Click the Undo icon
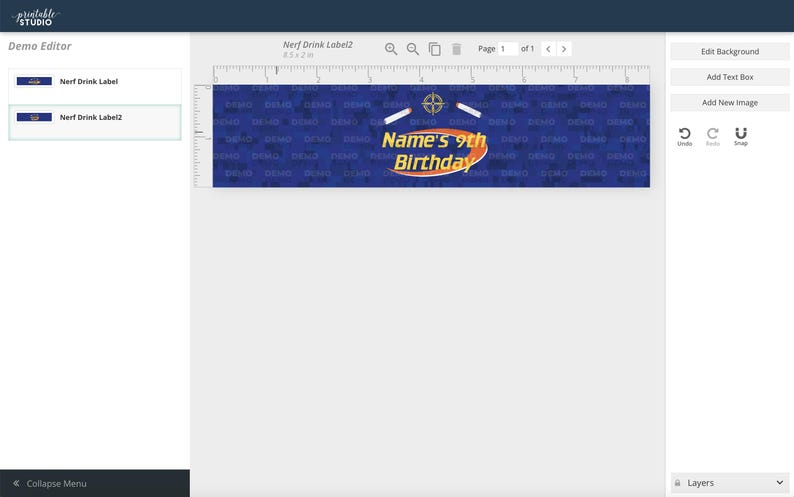This screenshot has width=794, height=497. 685,137
